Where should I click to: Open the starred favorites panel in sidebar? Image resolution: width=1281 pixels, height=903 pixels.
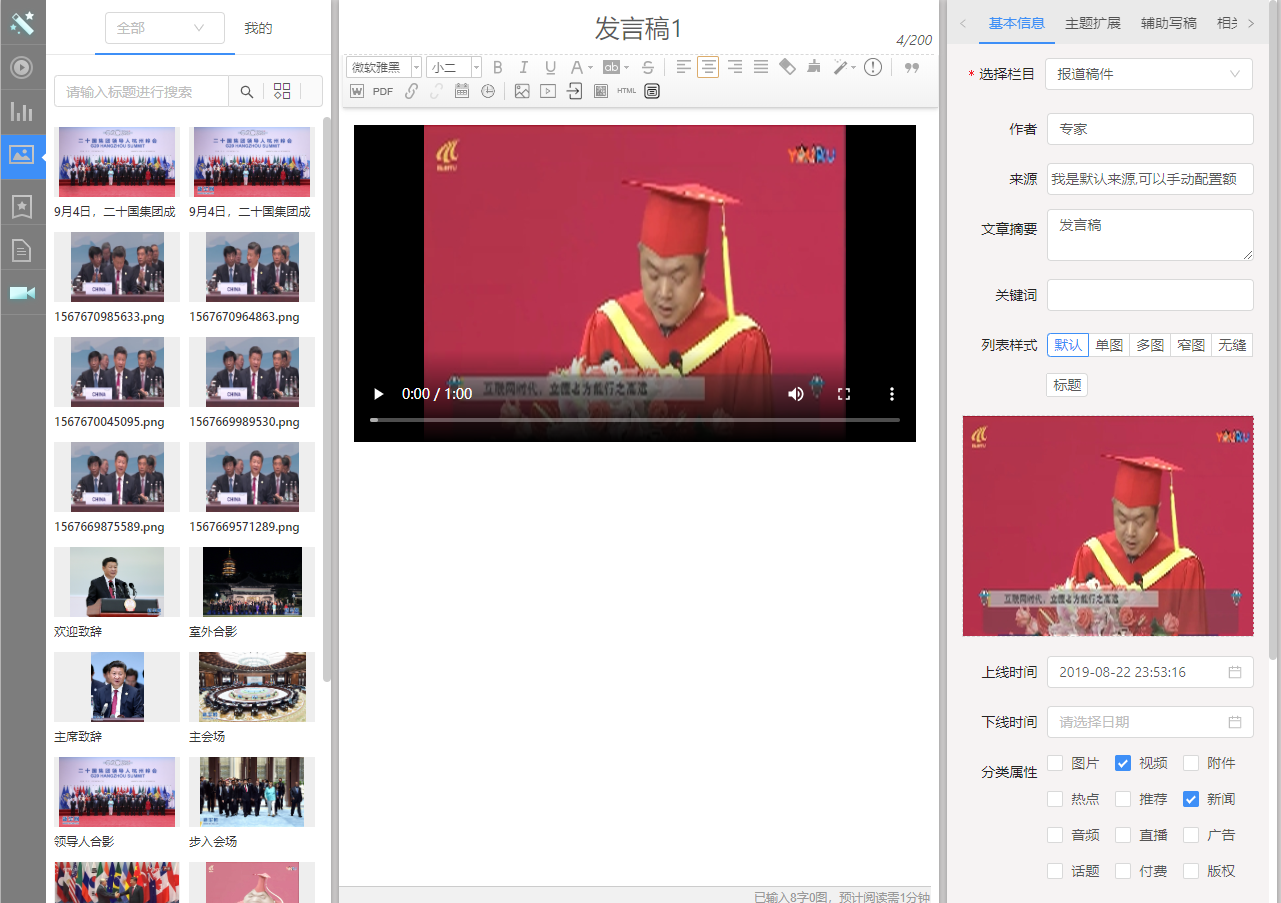pos(22,207)
